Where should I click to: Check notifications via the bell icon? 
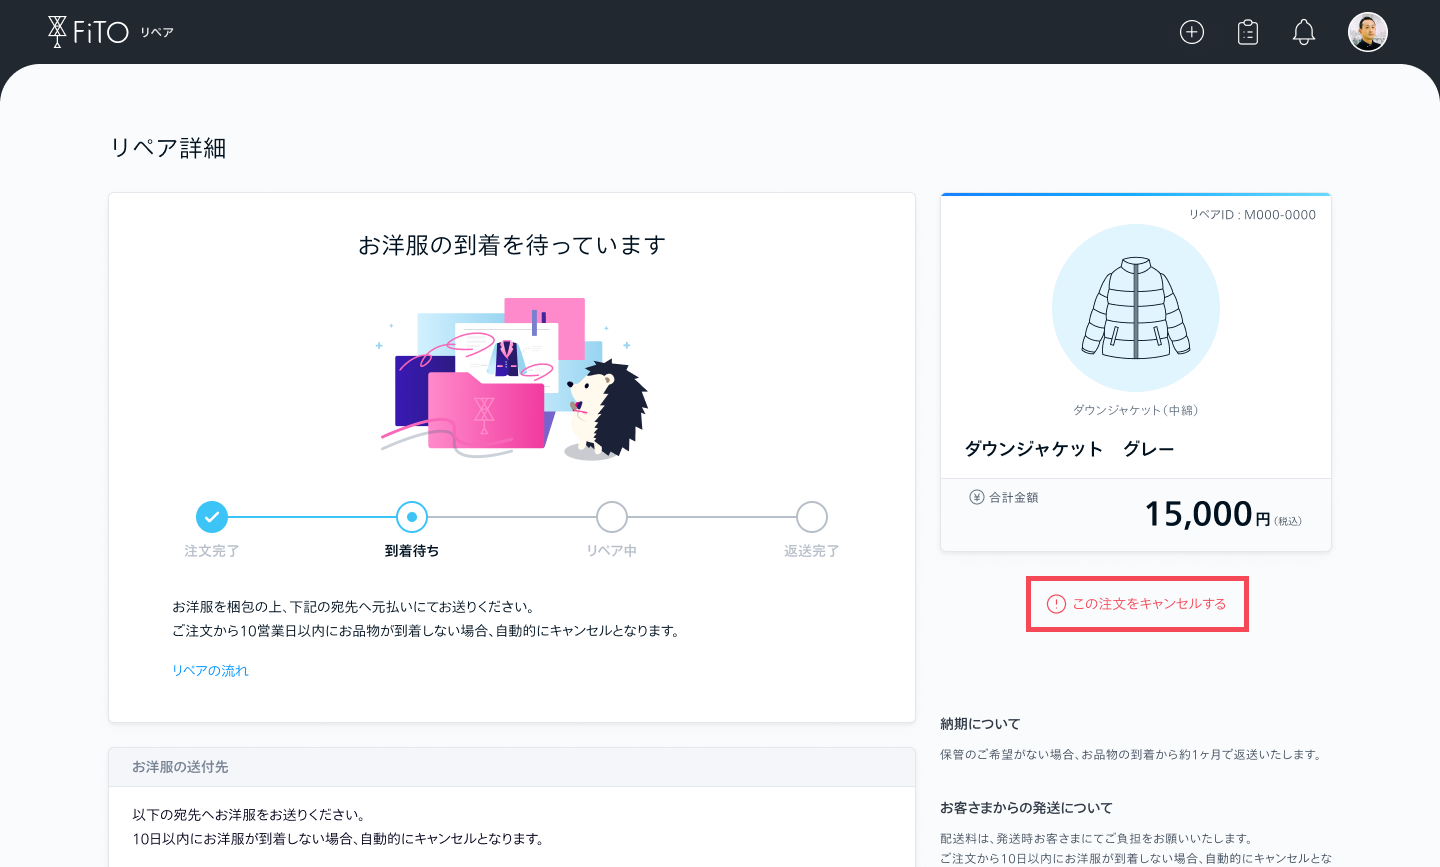pyautogui.click(x=1304, y=31)
